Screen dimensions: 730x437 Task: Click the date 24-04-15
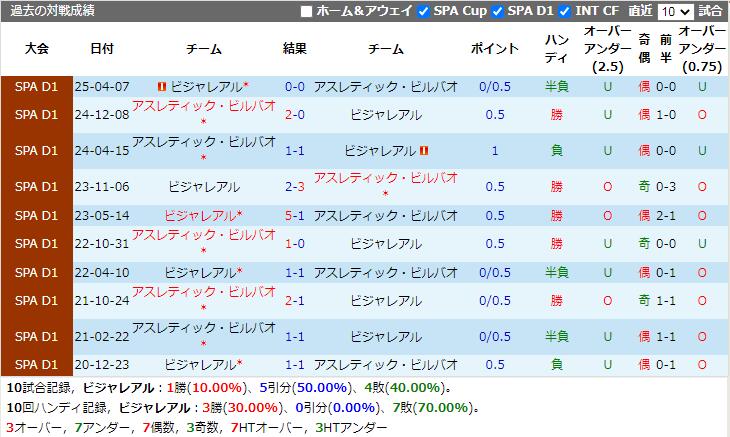point(102,151)
